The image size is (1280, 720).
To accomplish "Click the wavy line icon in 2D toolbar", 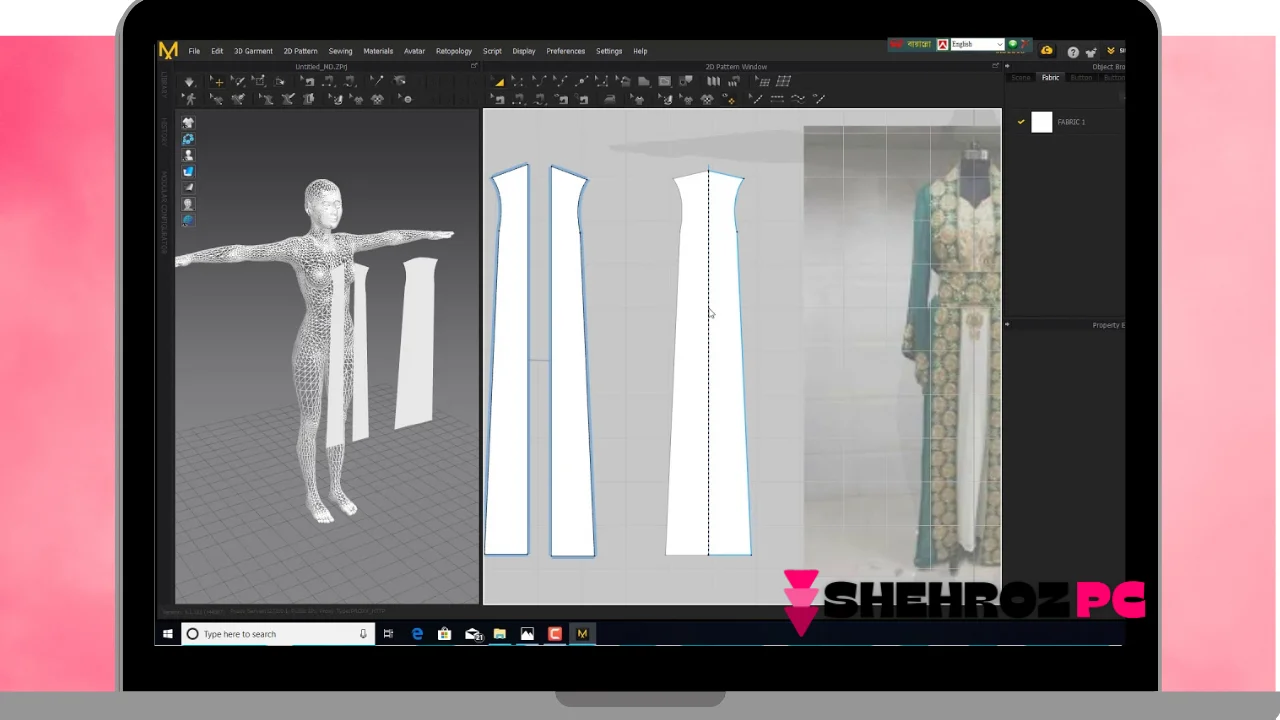I will click(x=797, y=99).
